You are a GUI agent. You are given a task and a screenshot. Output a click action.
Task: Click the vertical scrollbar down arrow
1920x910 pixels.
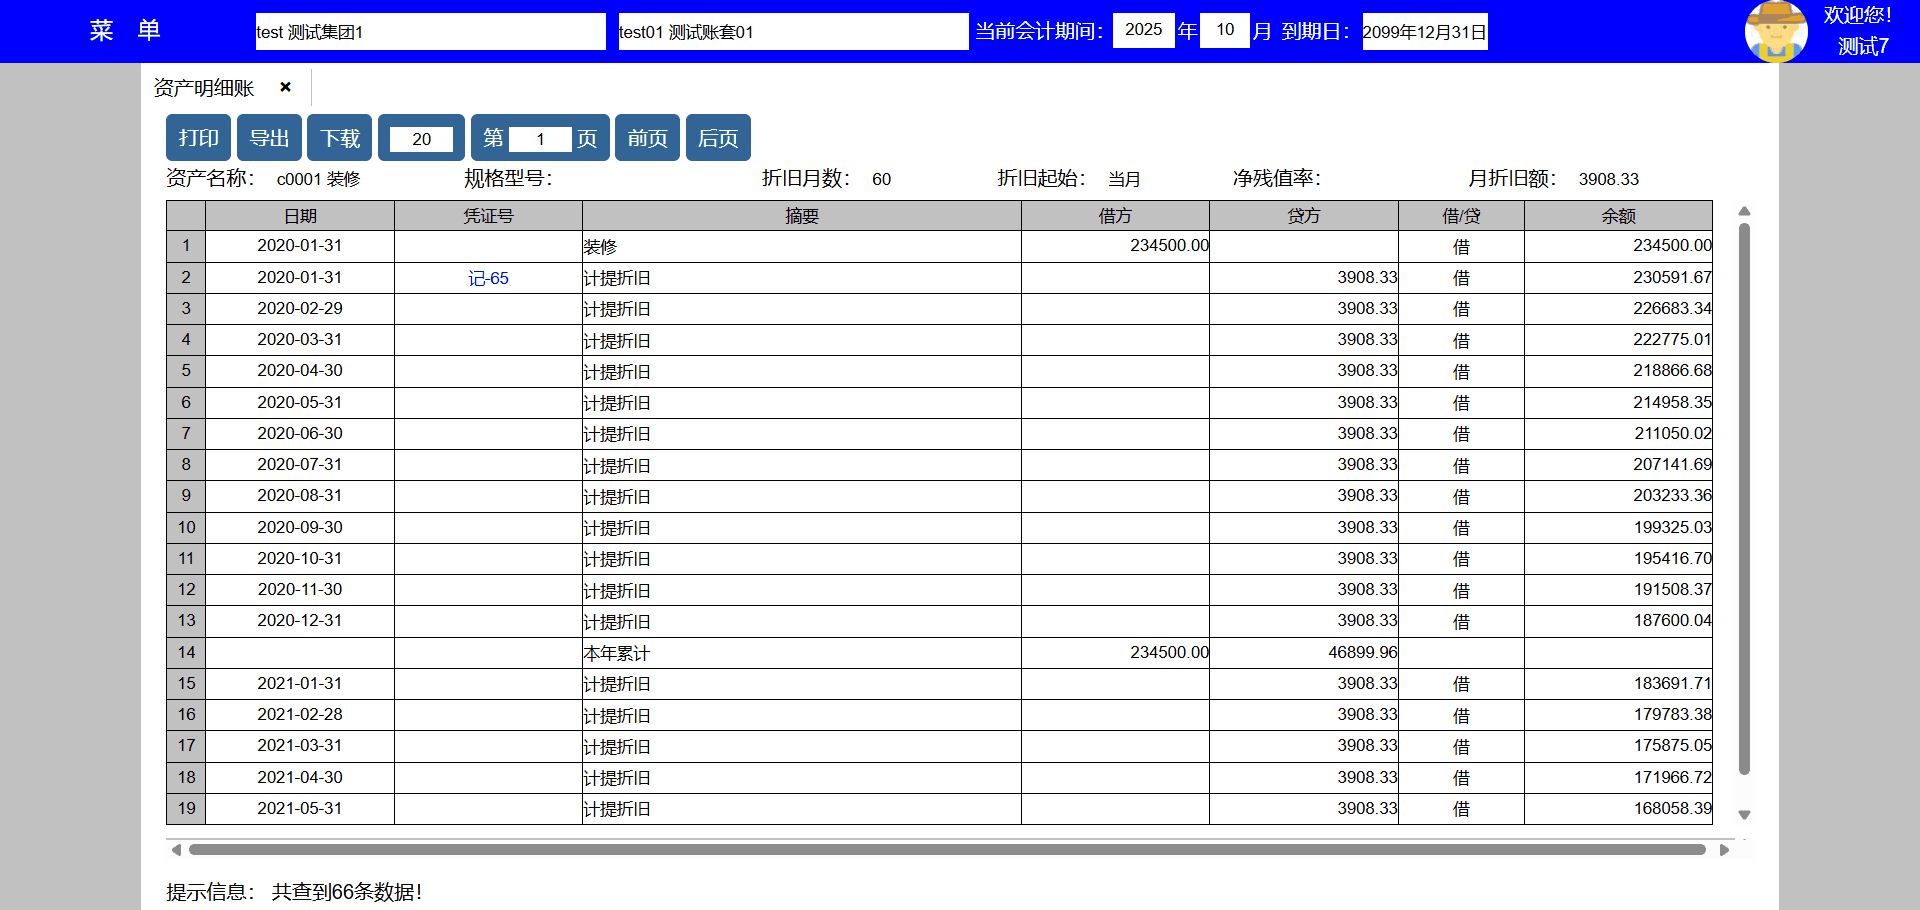[x=1744, y=815]
